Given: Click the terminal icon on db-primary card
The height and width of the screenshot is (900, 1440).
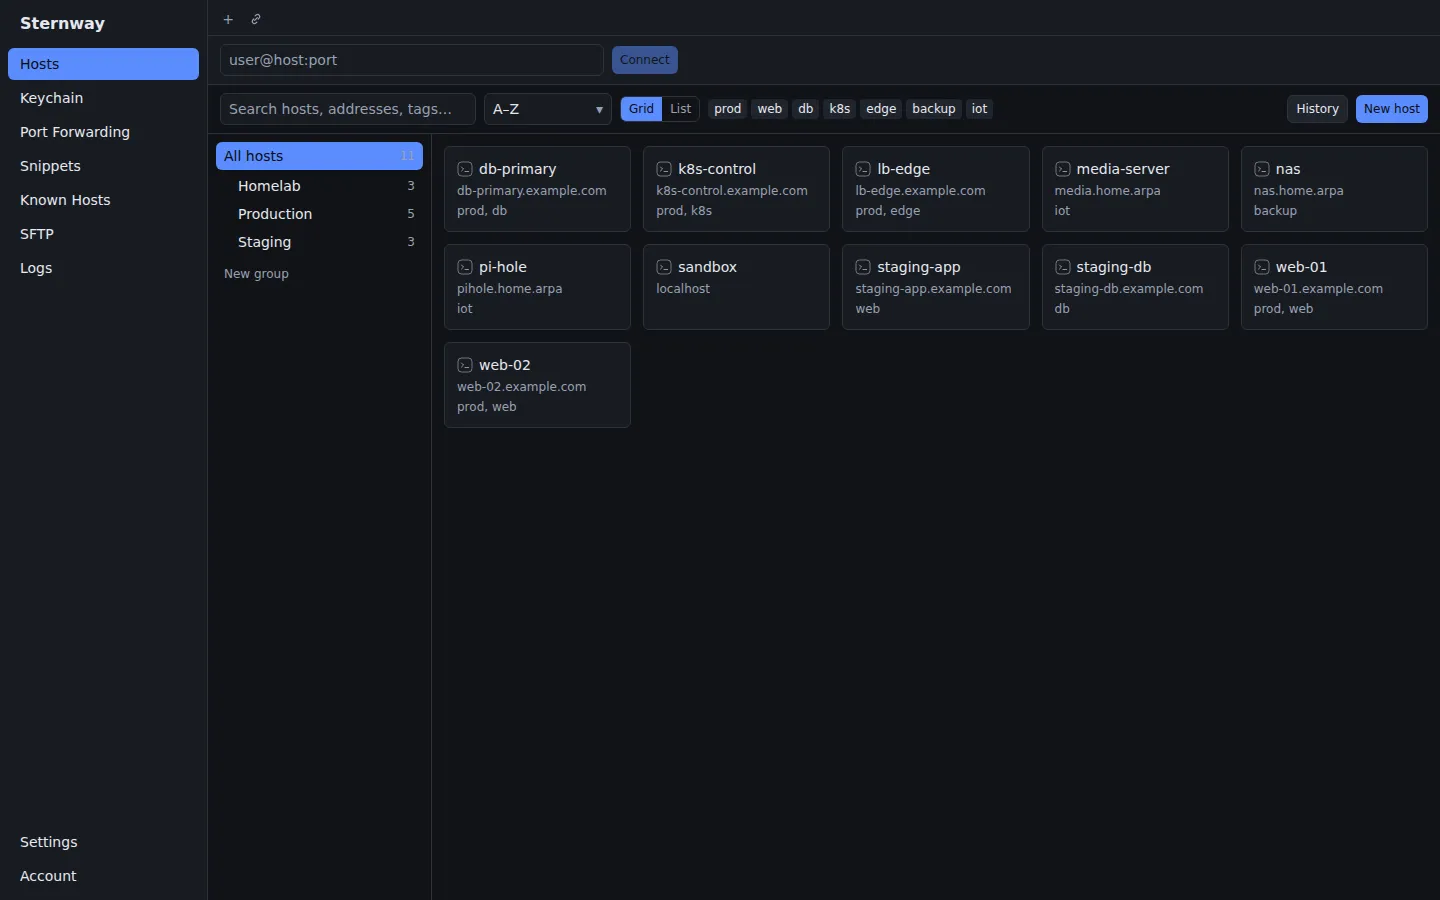Looking at the screenshot, I should click(x=465, y=169).
